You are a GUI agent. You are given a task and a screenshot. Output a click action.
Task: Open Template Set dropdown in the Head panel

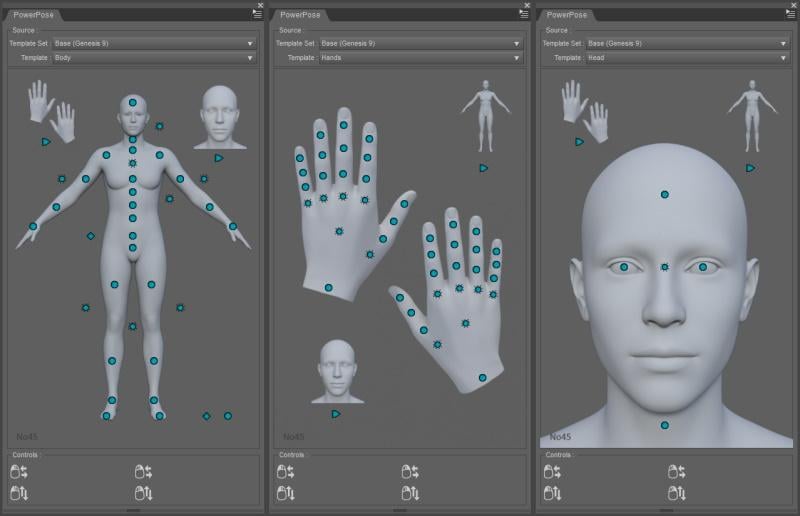click(687, 43)
